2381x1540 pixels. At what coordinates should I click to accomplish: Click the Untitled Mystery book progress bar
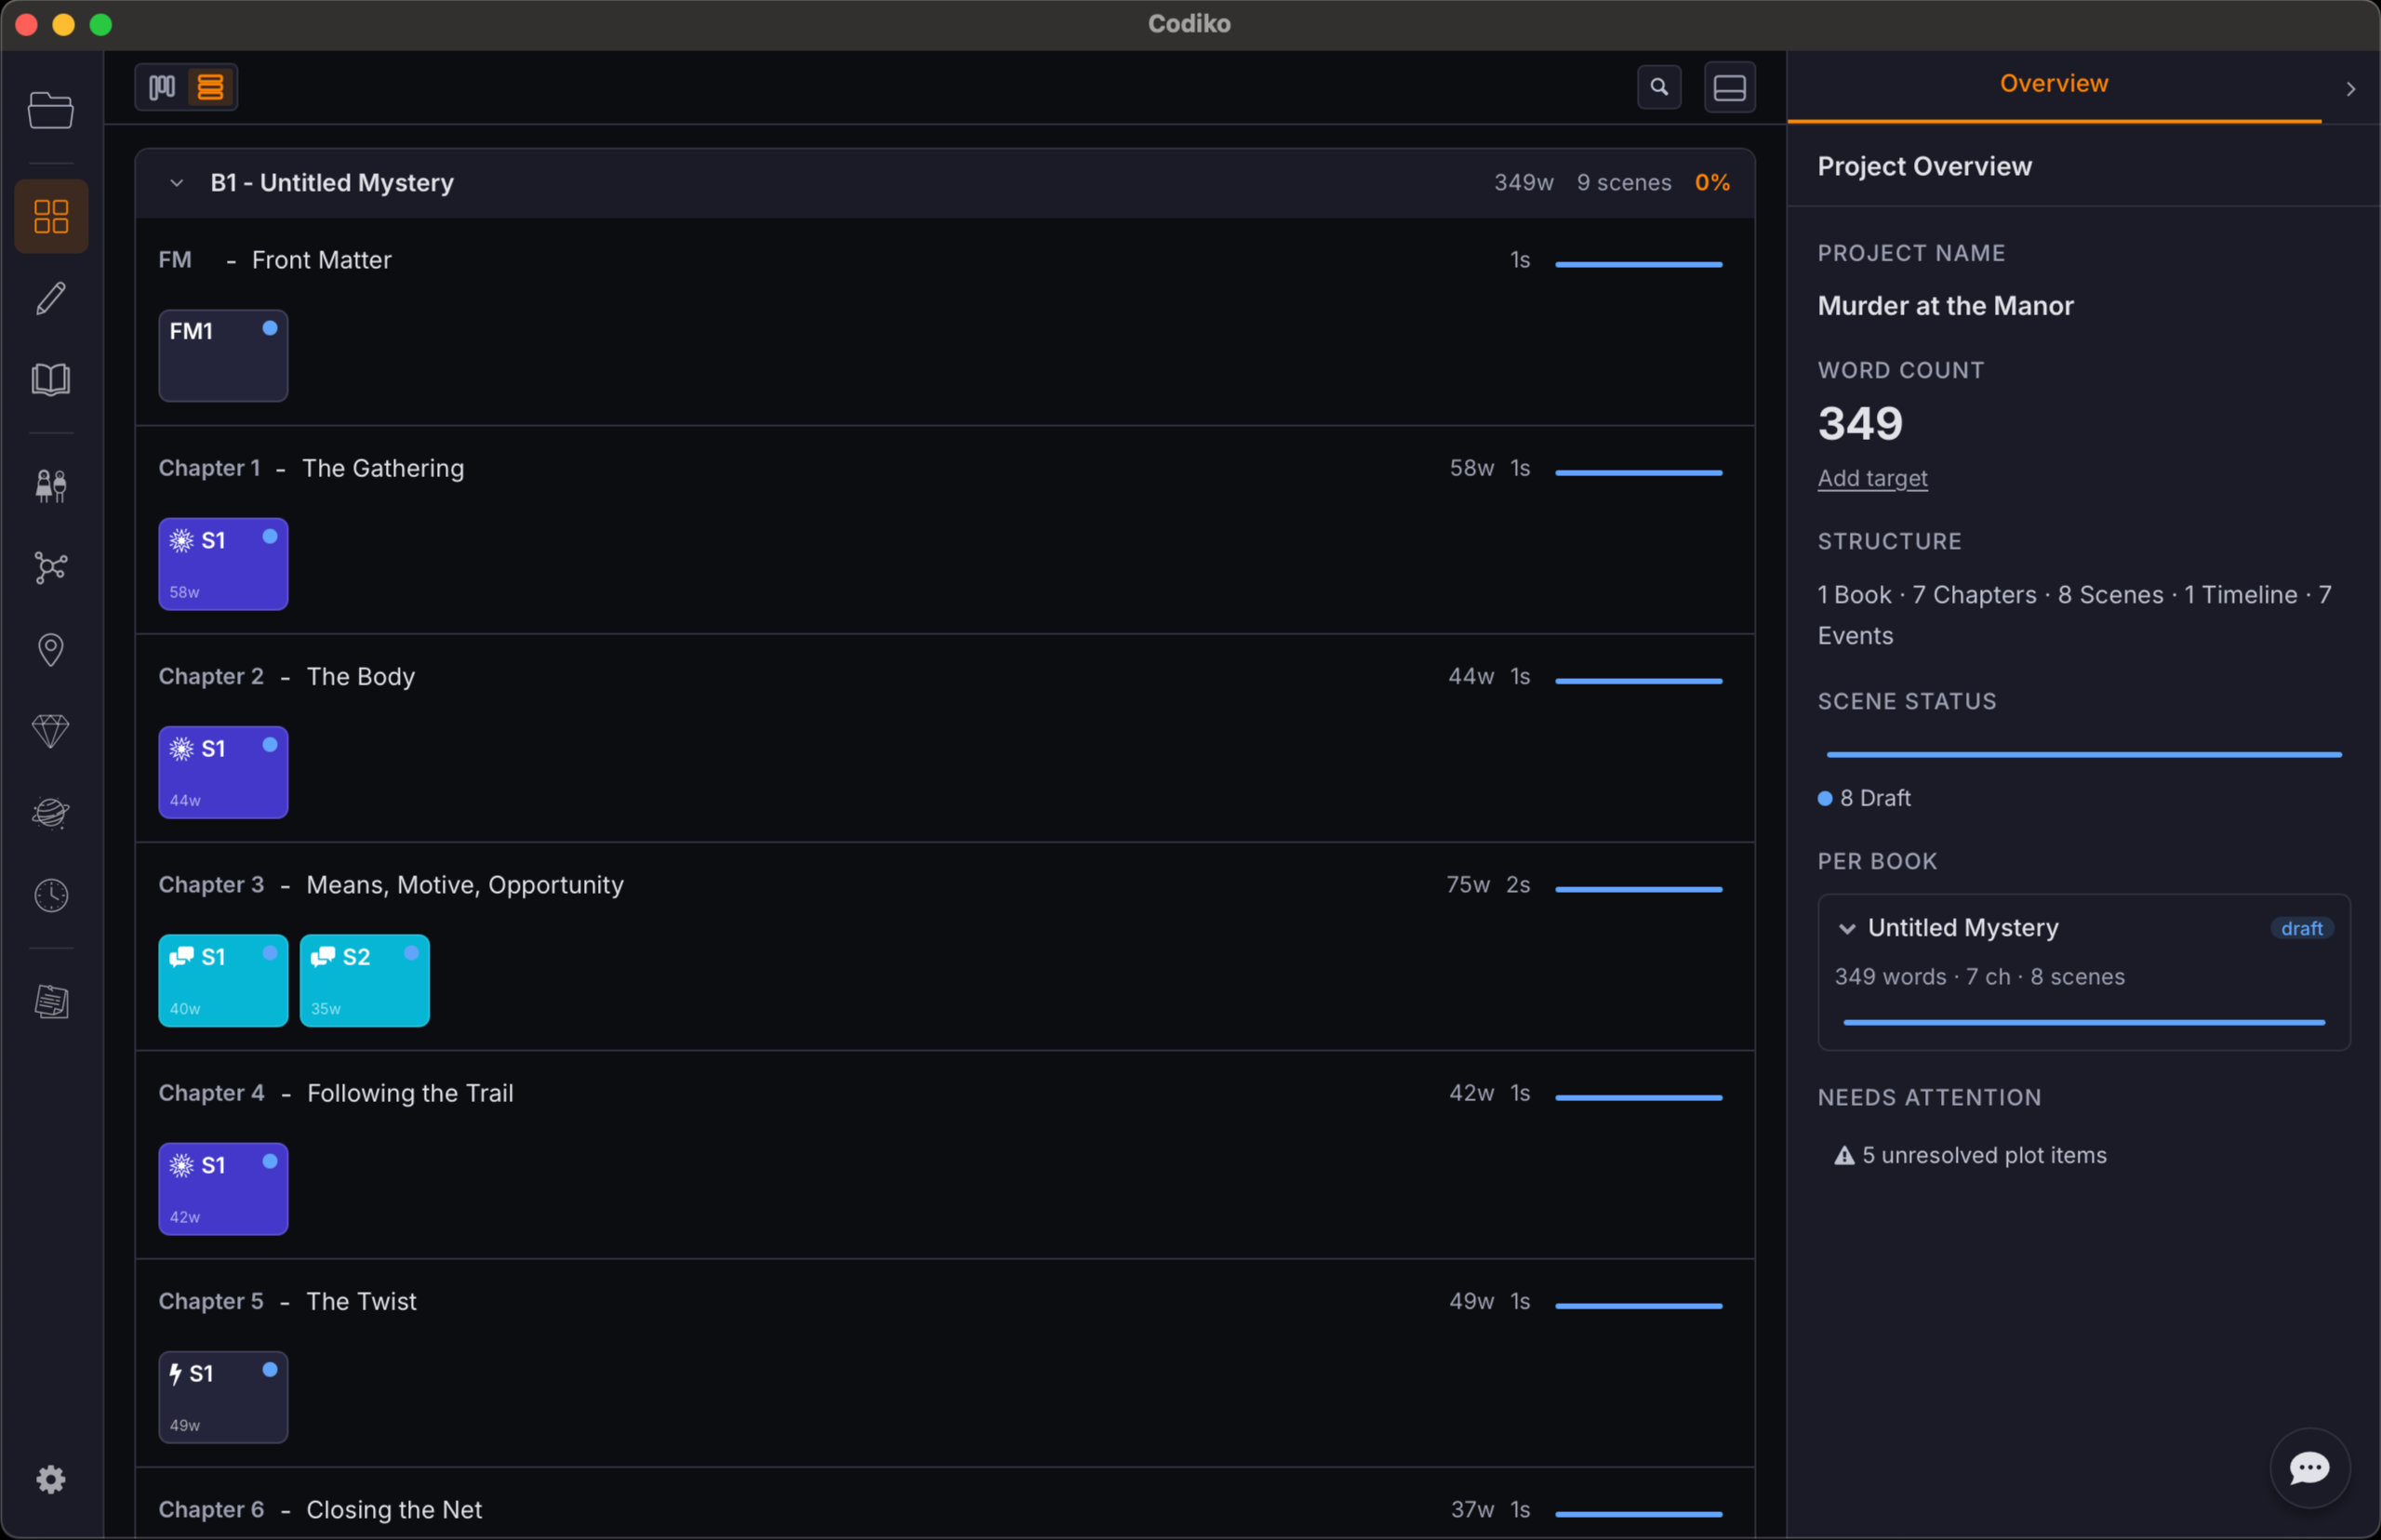(2084, 1022)
